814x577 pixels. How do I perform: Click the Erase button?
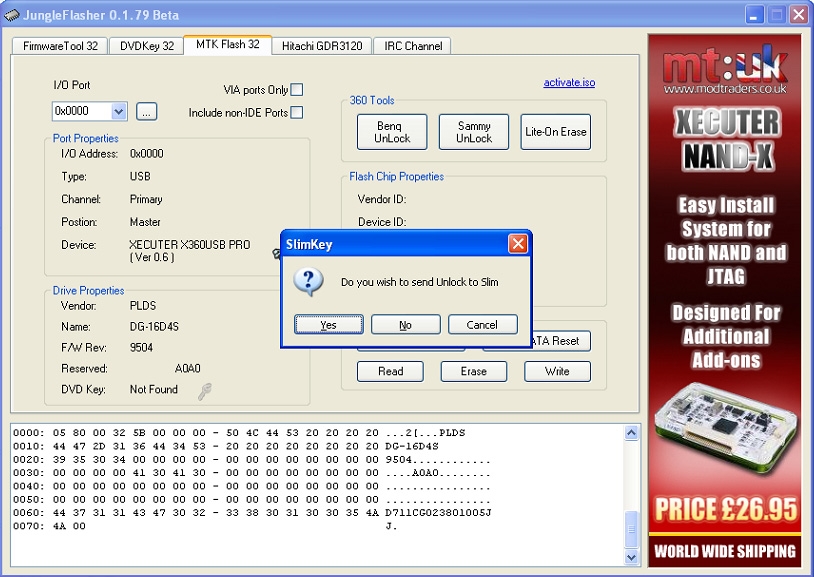[473, 371]
